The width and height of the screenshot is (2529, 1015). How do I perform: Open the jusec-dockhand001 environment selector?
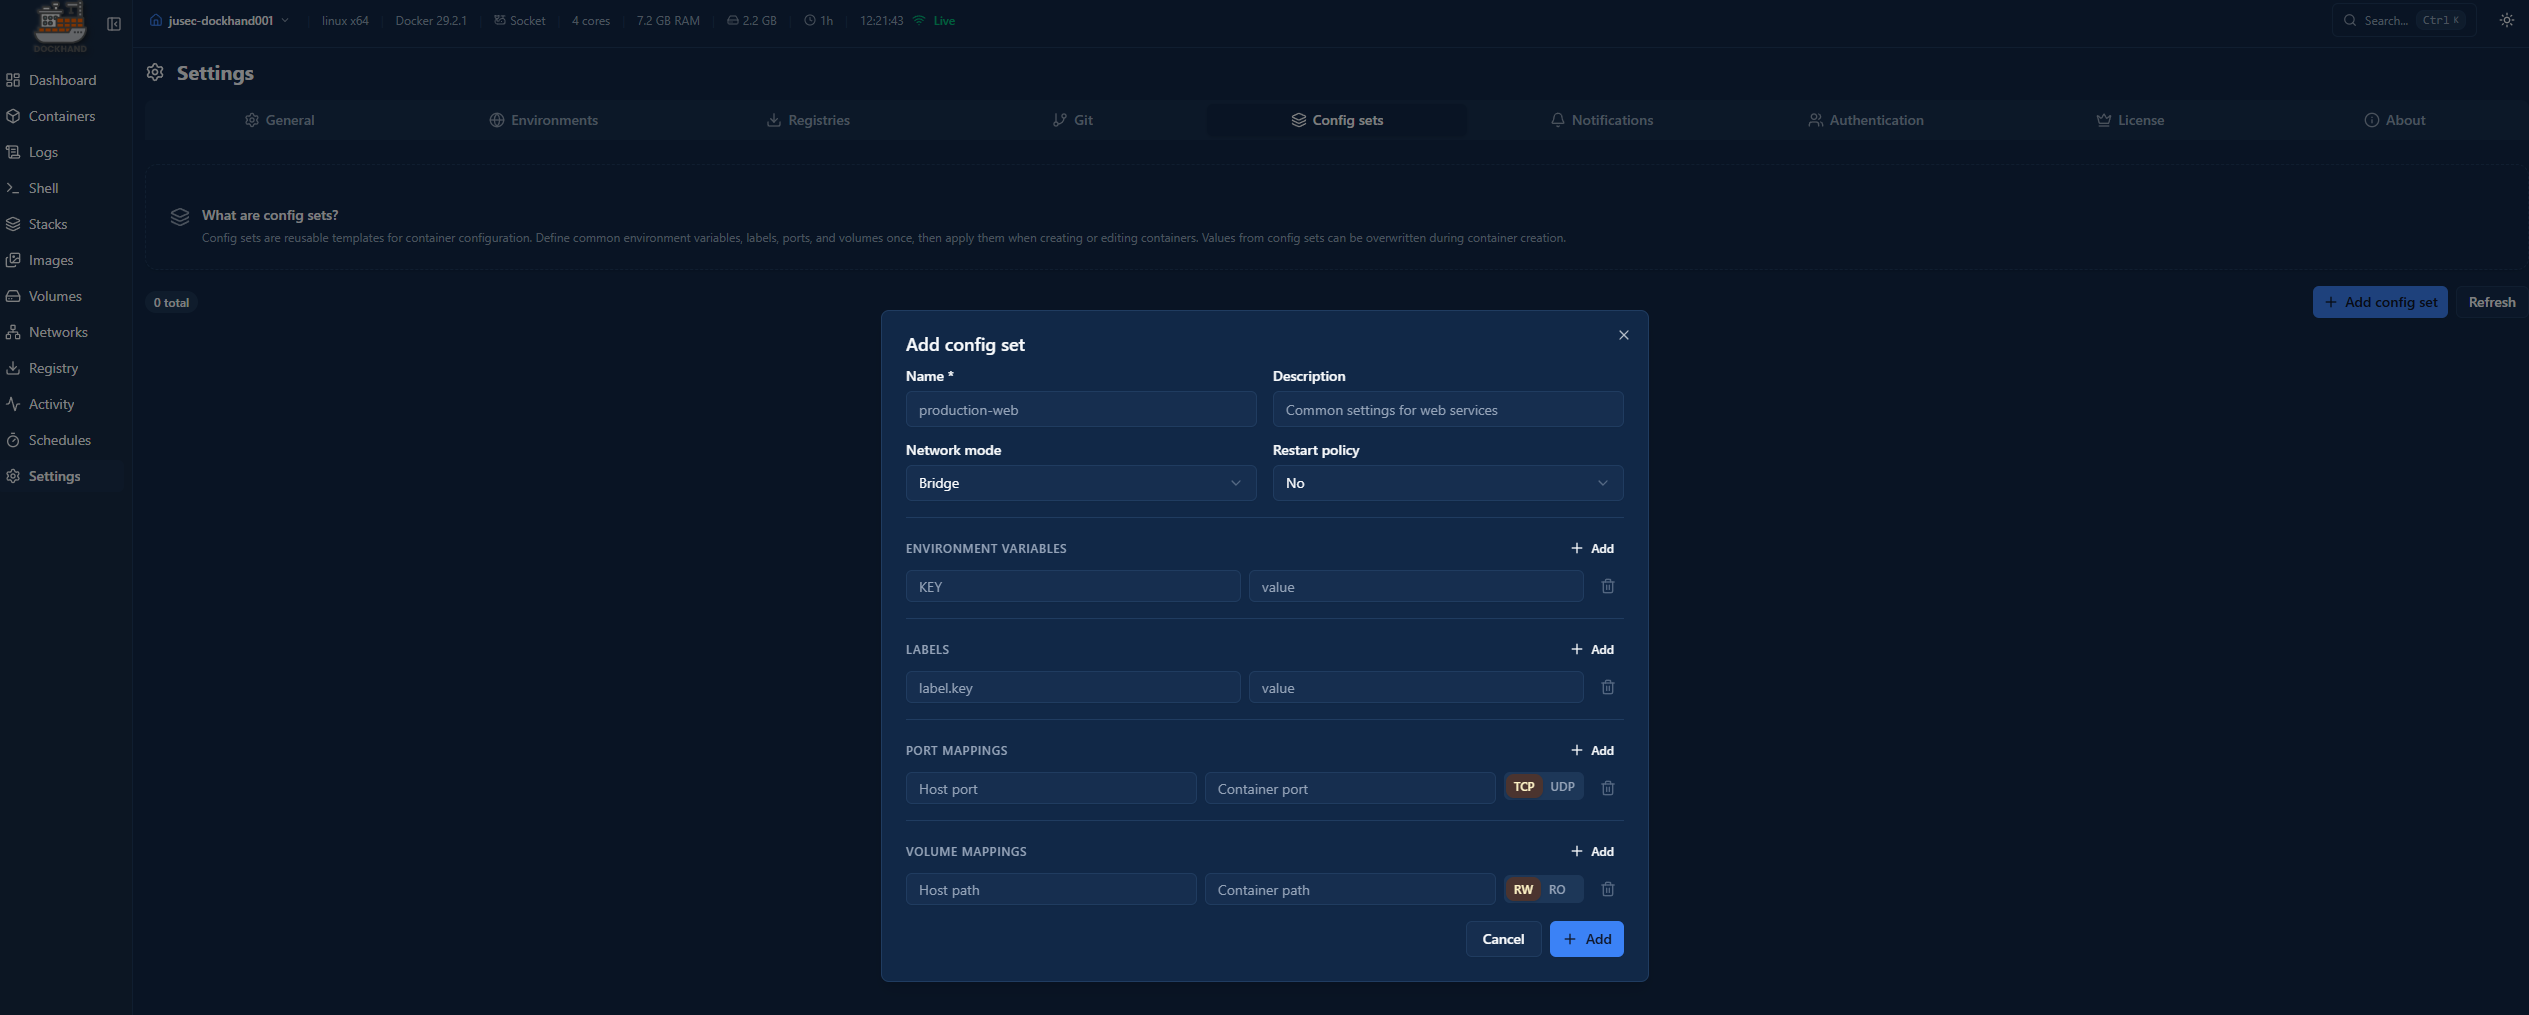[x=220, y=20]
